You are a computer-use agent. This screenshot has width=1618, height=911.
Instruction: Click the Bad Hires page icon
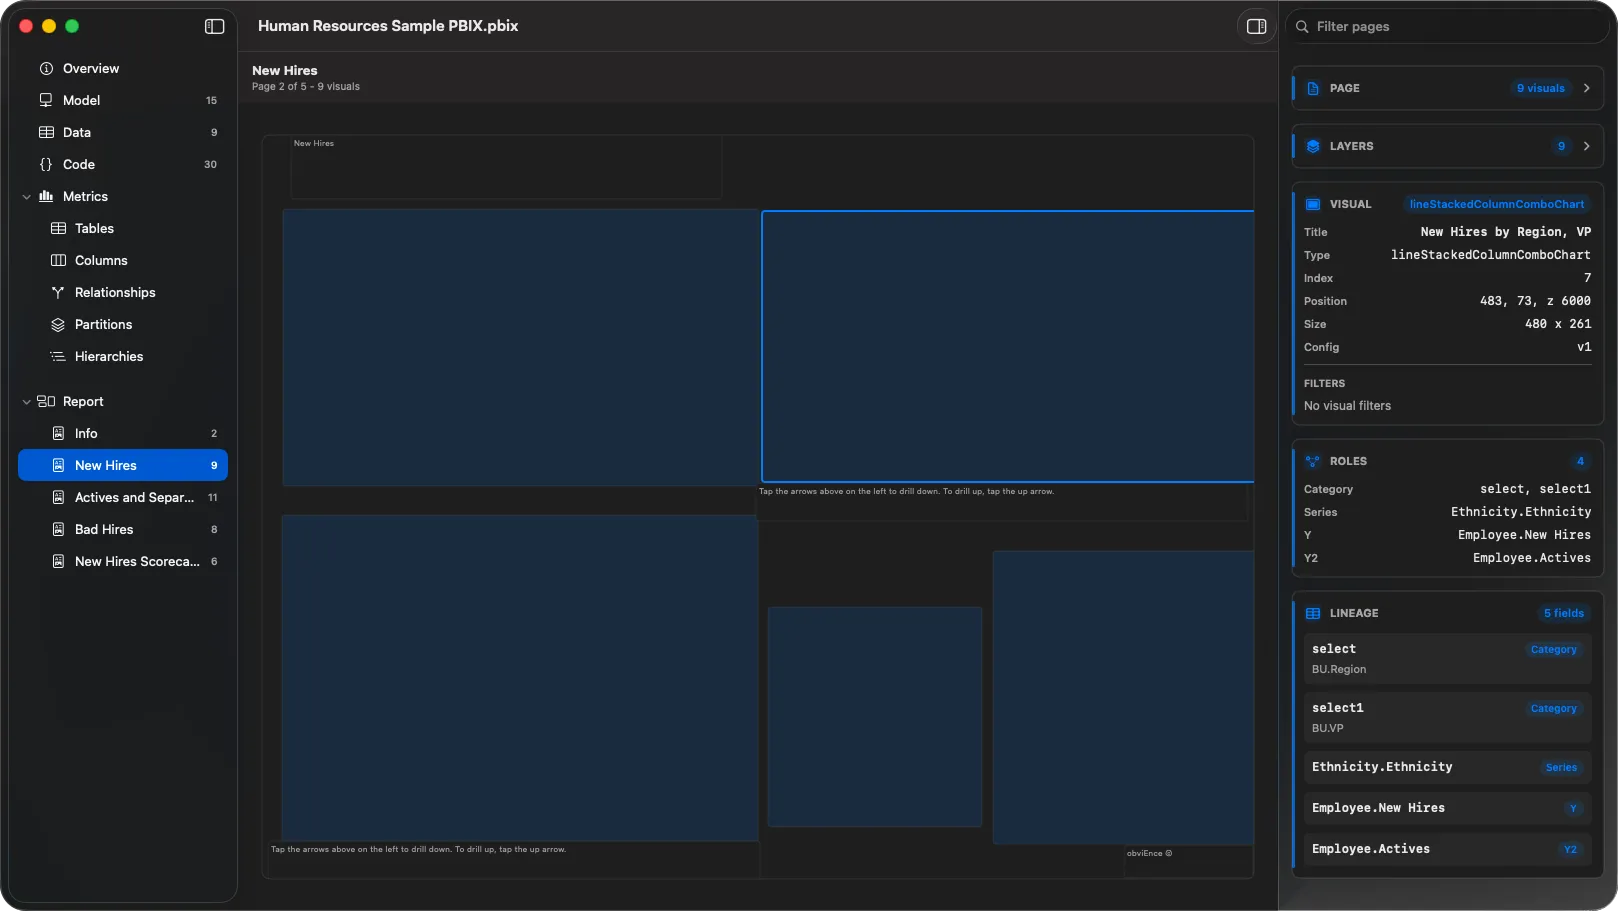click(x=58, y=529)
